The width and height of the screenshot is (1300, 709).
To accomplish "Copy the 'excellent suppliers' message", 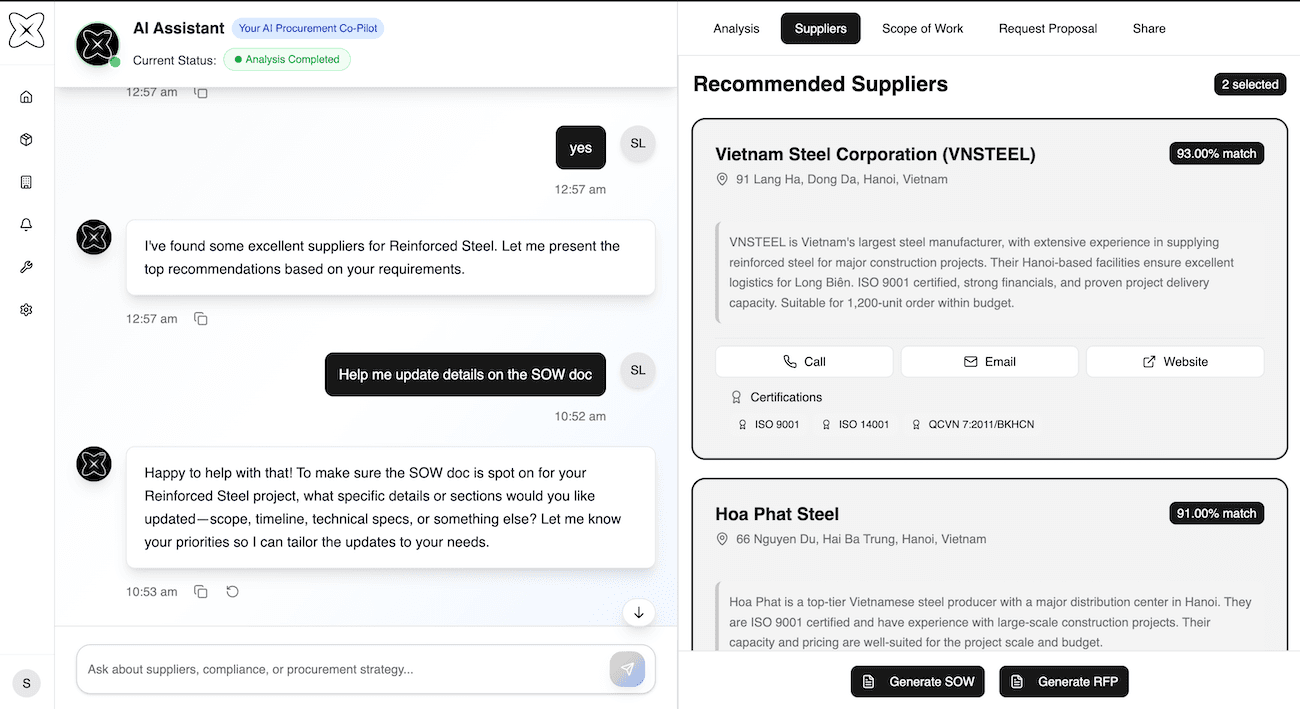I will pos(201,319).
